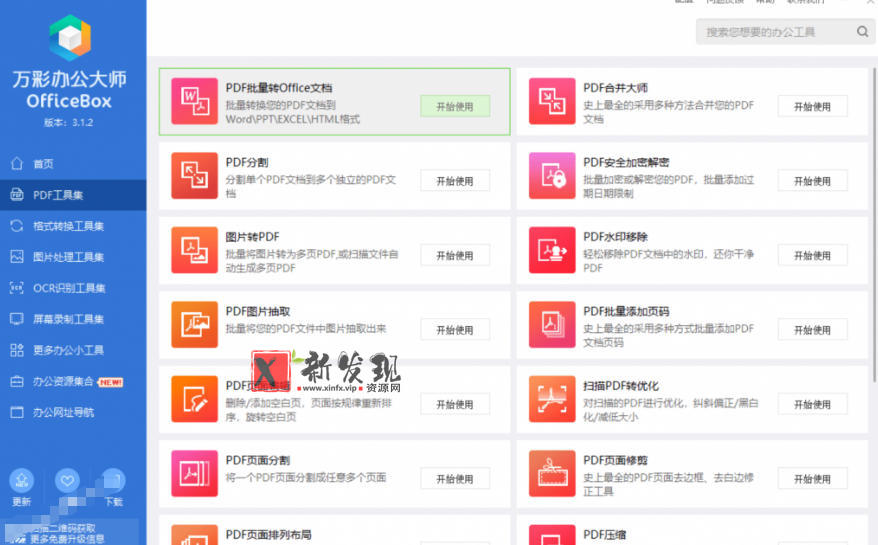Open 办公资源集合 in the sidebar

point(73,381)
